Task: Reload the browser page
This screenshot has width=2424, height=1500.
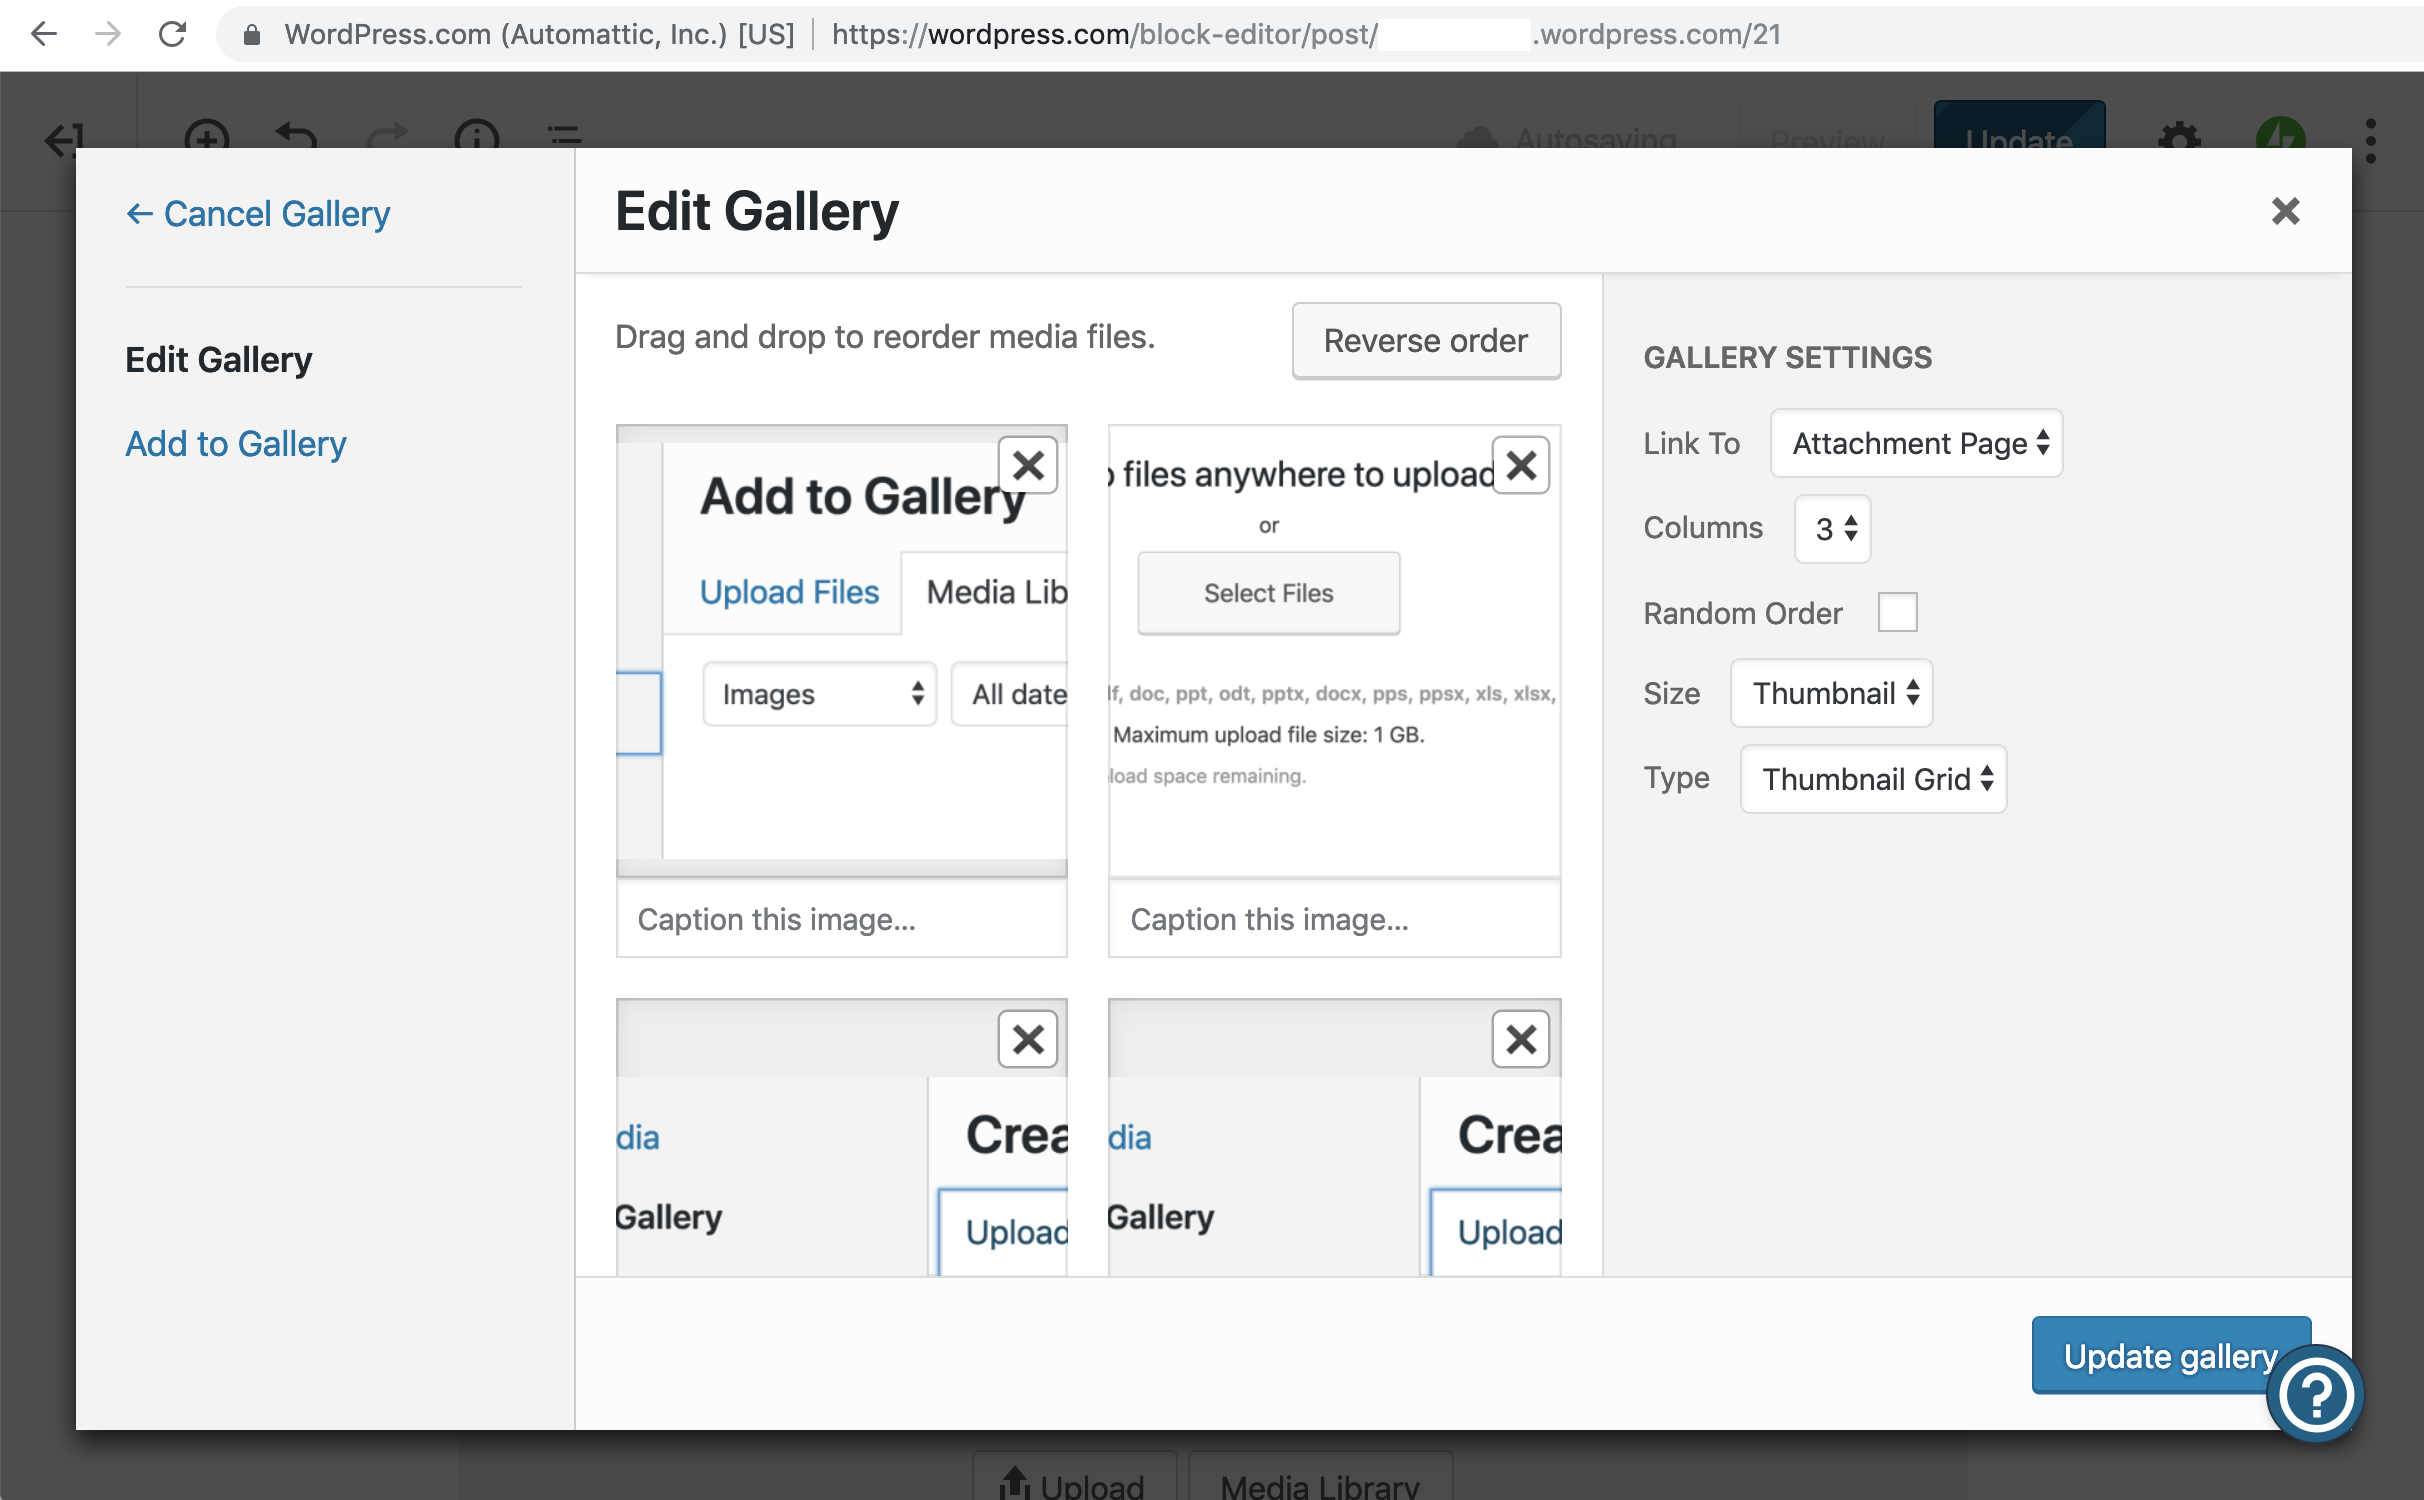Action: click(x=173, y=34)
